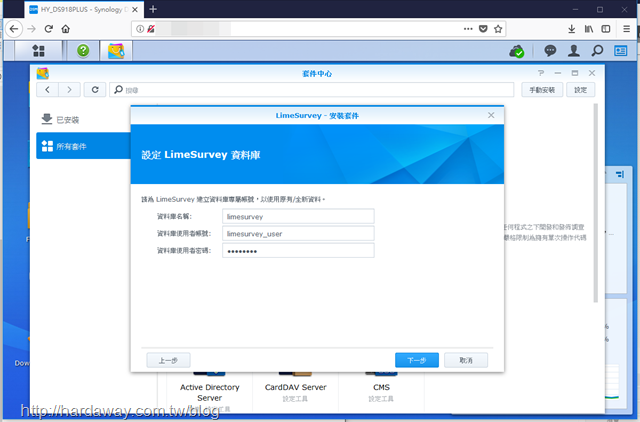The width and height of the screenshot is (640, 422).
Task: Toggle the DSM widgets panel icon
Action: pyautogui.click(x=621, y=51)
